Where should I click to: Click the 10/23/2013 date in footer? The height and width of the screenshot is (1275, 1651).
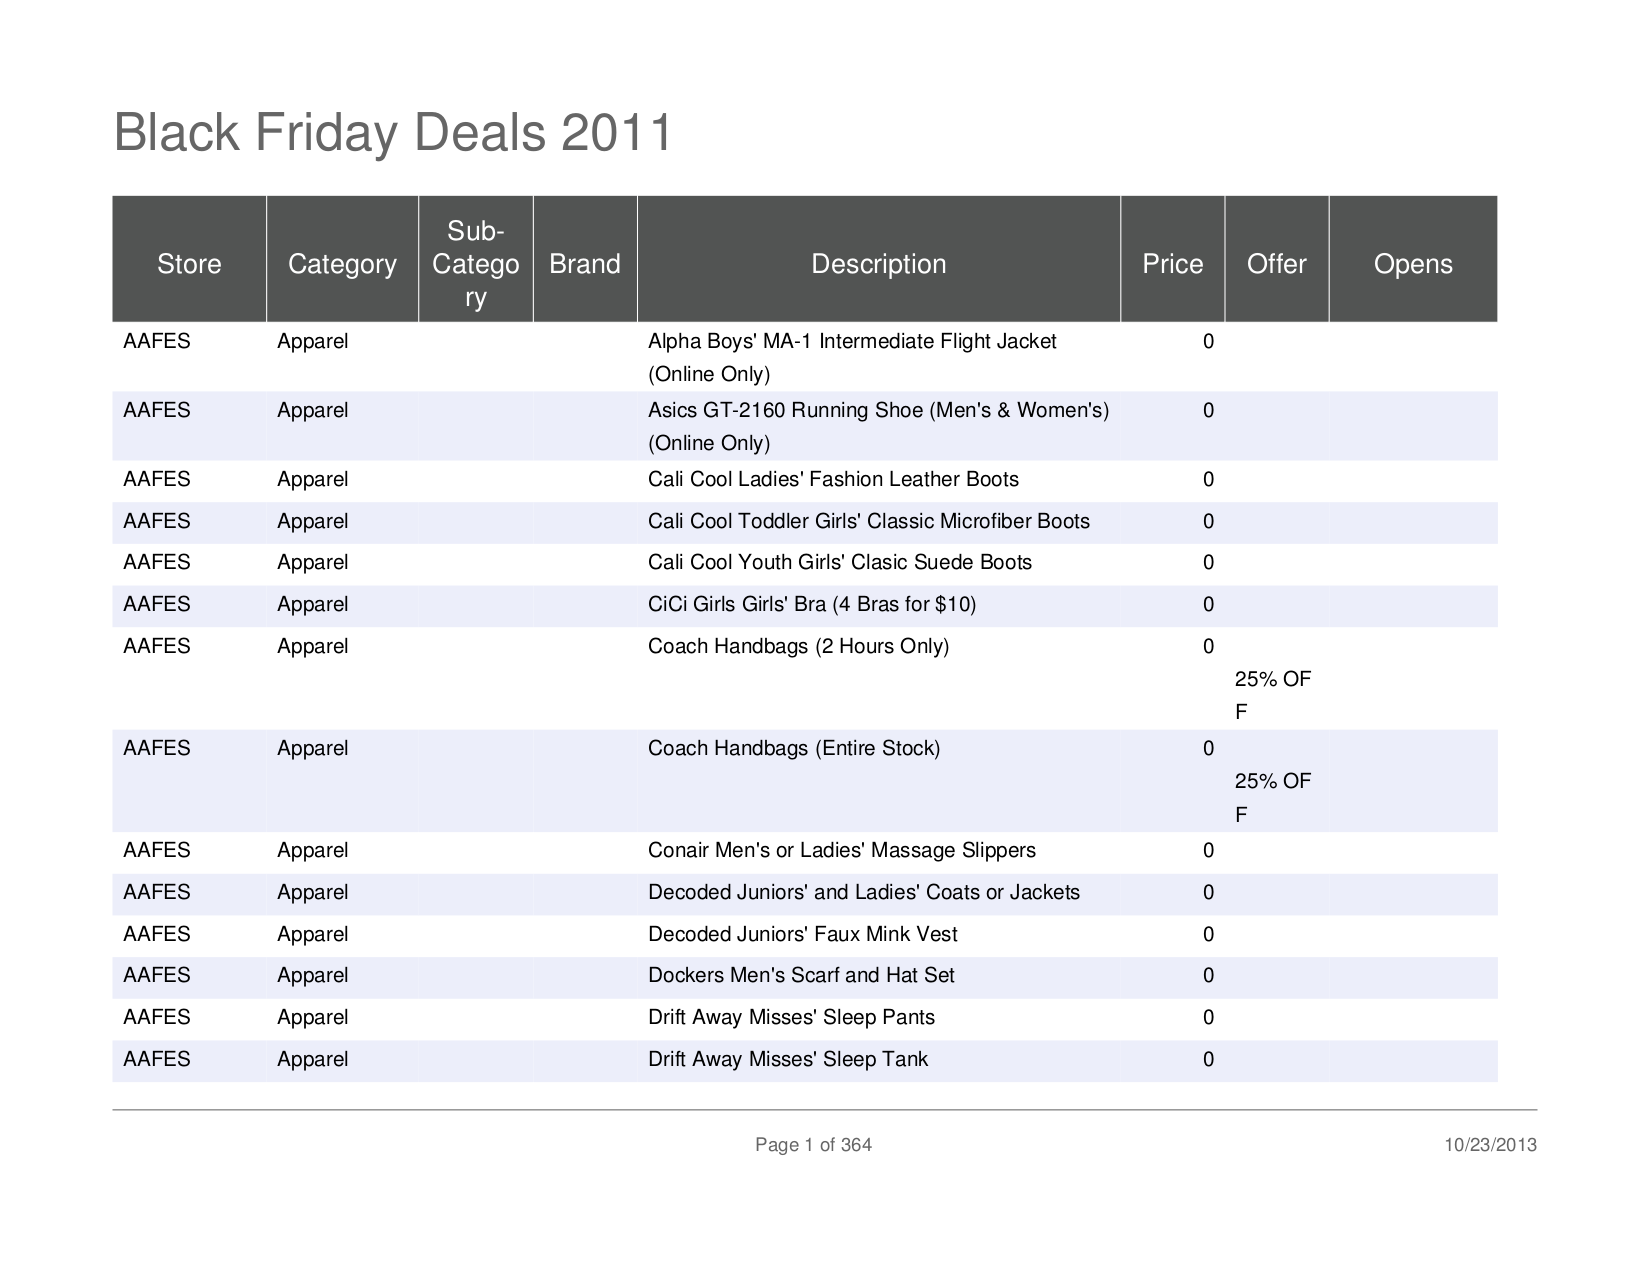(x=1490, y=1145)
